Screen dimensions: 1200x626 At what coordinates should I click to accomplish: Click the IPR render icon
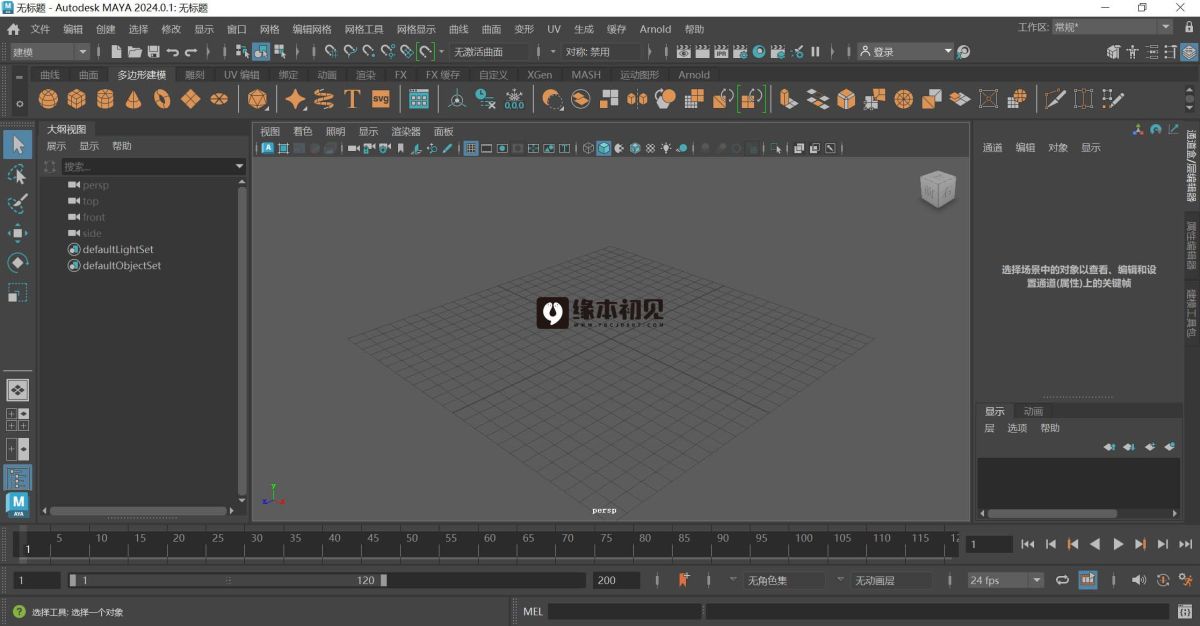(721, 51)
